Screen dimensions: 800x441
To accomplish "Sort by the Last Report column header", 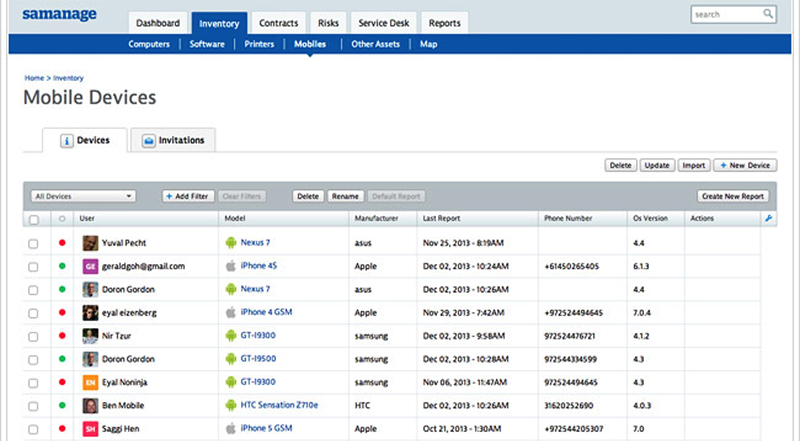I will tap(441, 218).
